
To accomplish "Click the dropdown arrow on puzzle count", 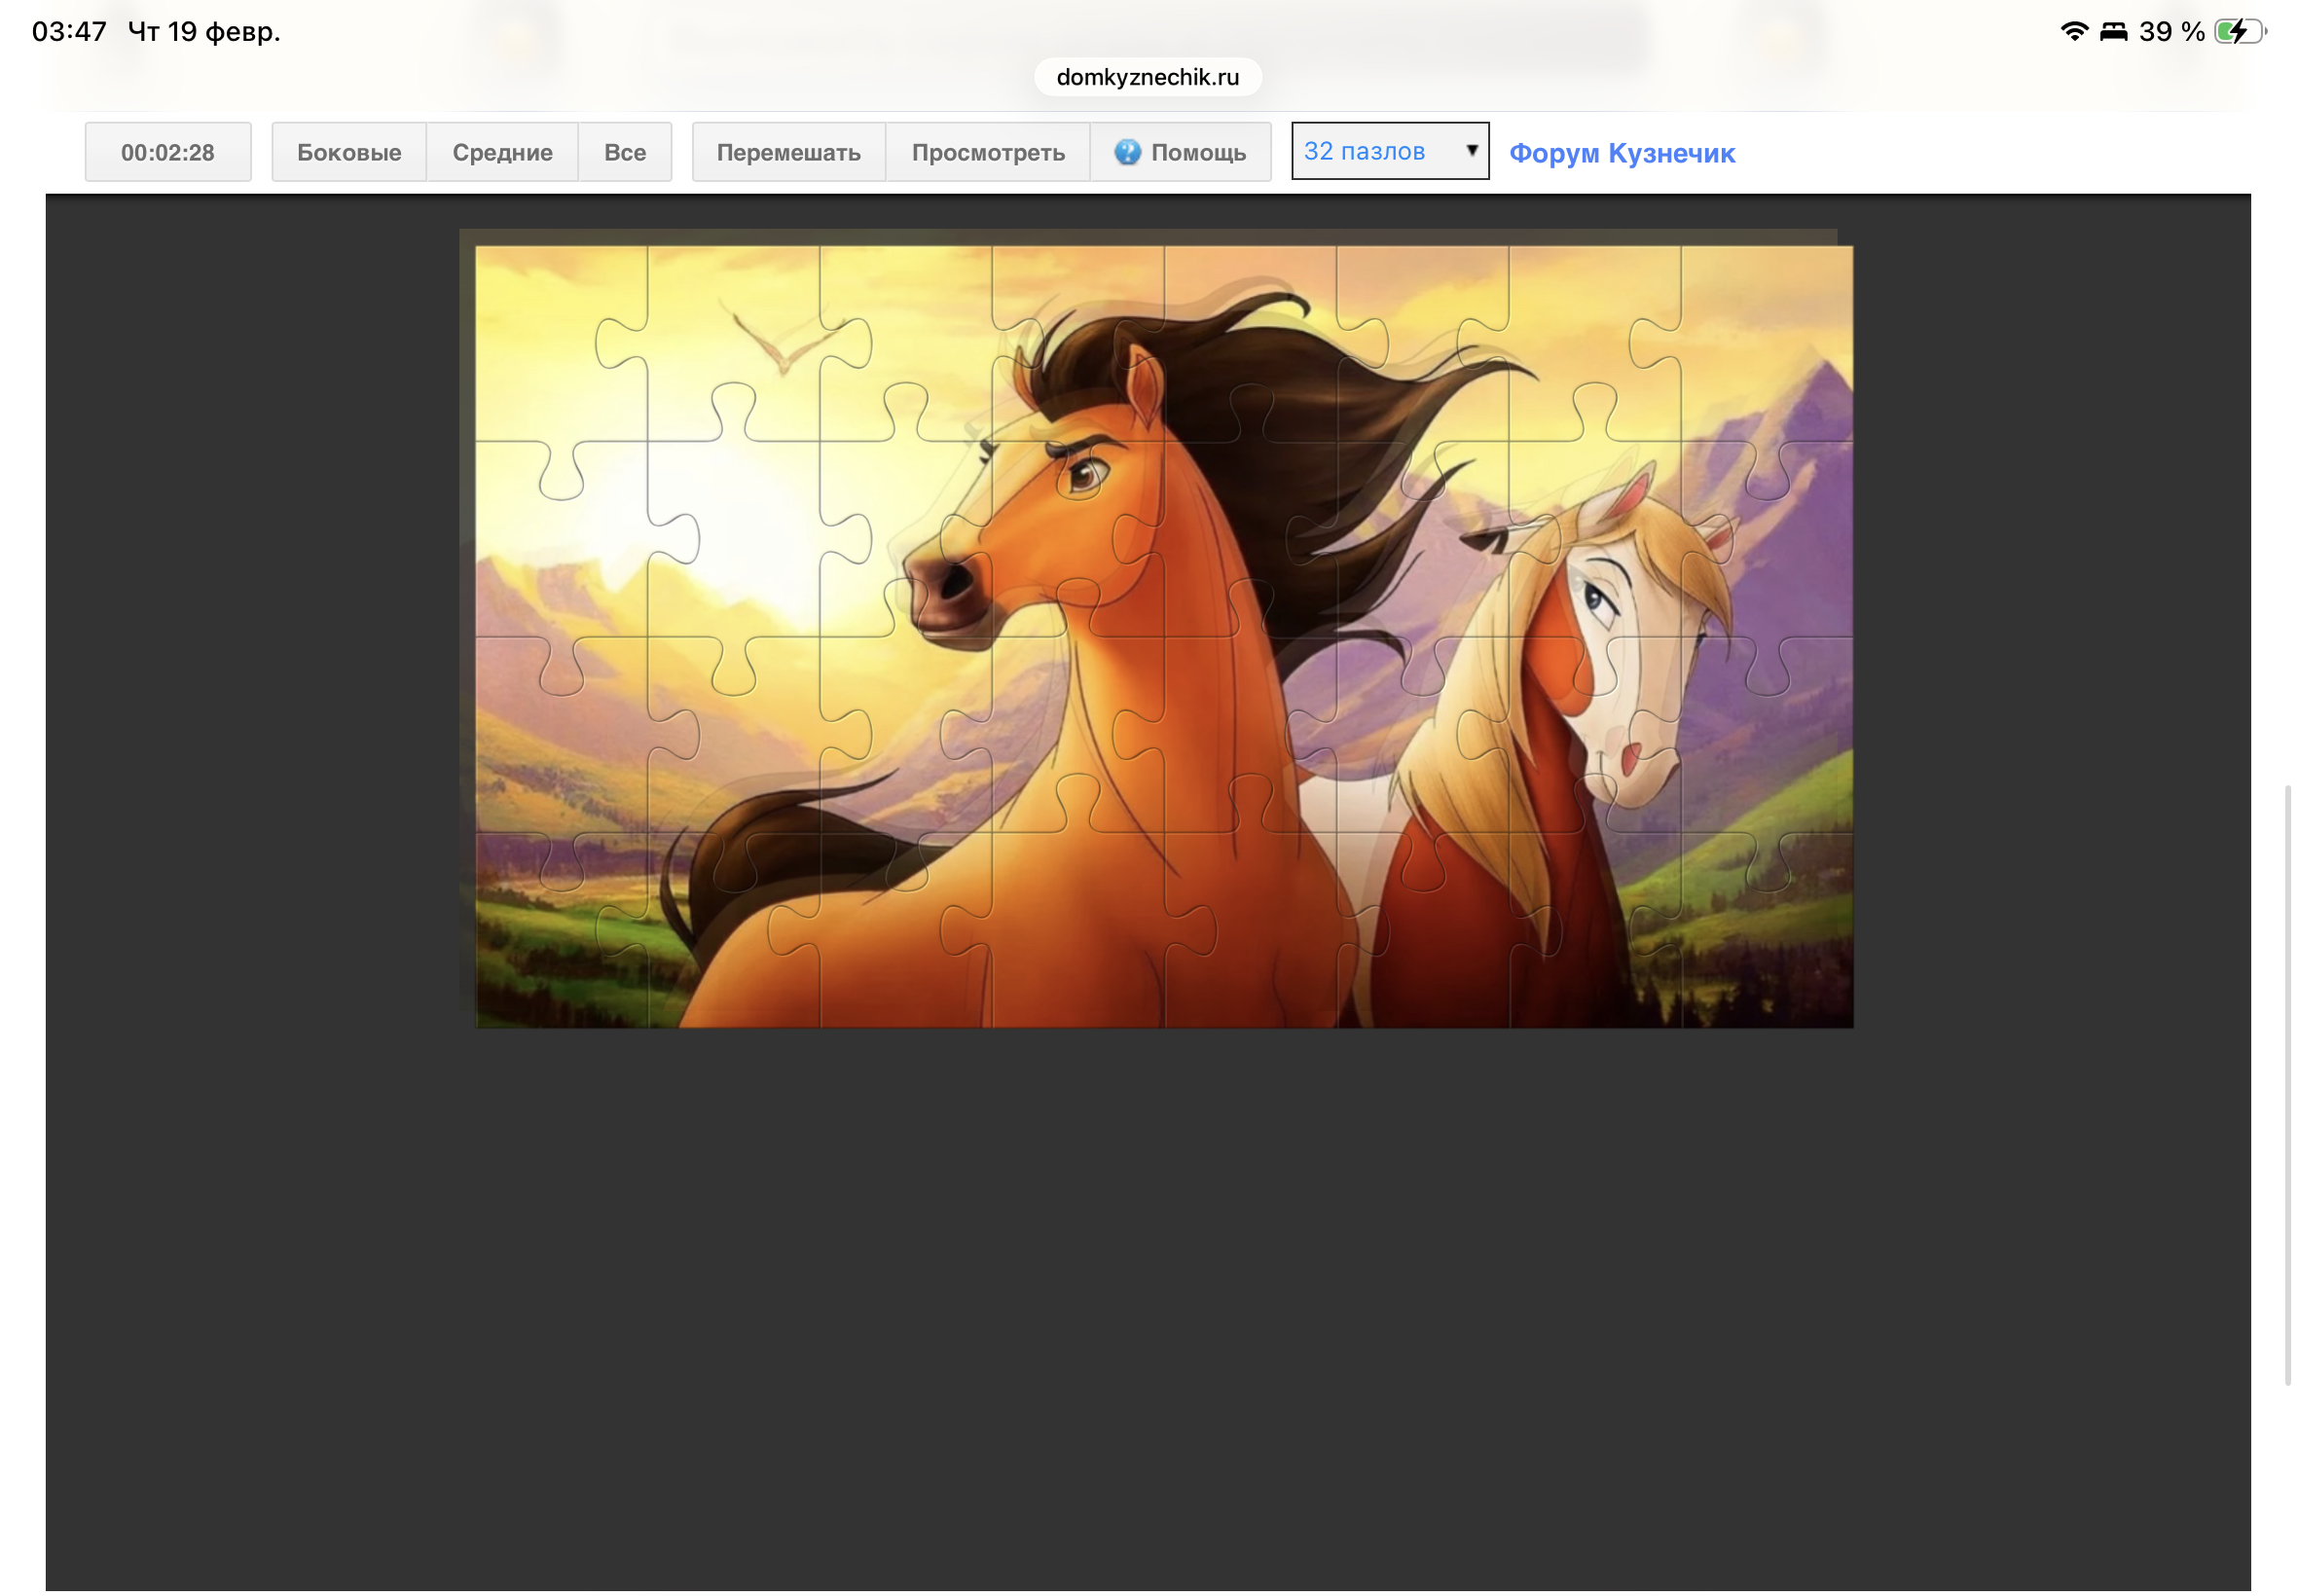I will click(1471, 150).
